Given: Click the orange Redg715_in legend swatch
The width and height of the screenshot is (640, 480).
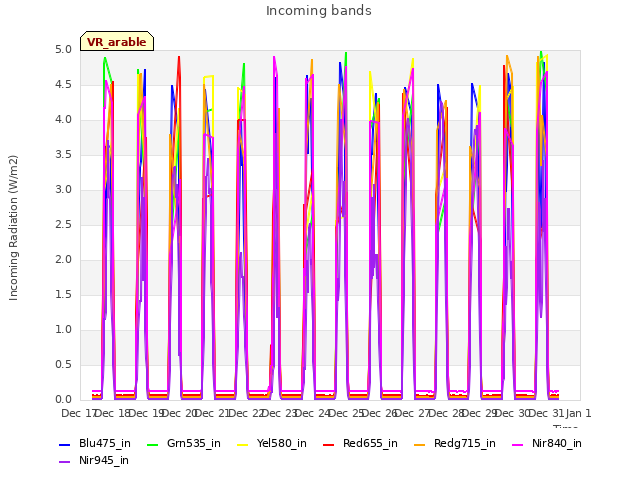Looking at the screenshot, I should [420, 444].
